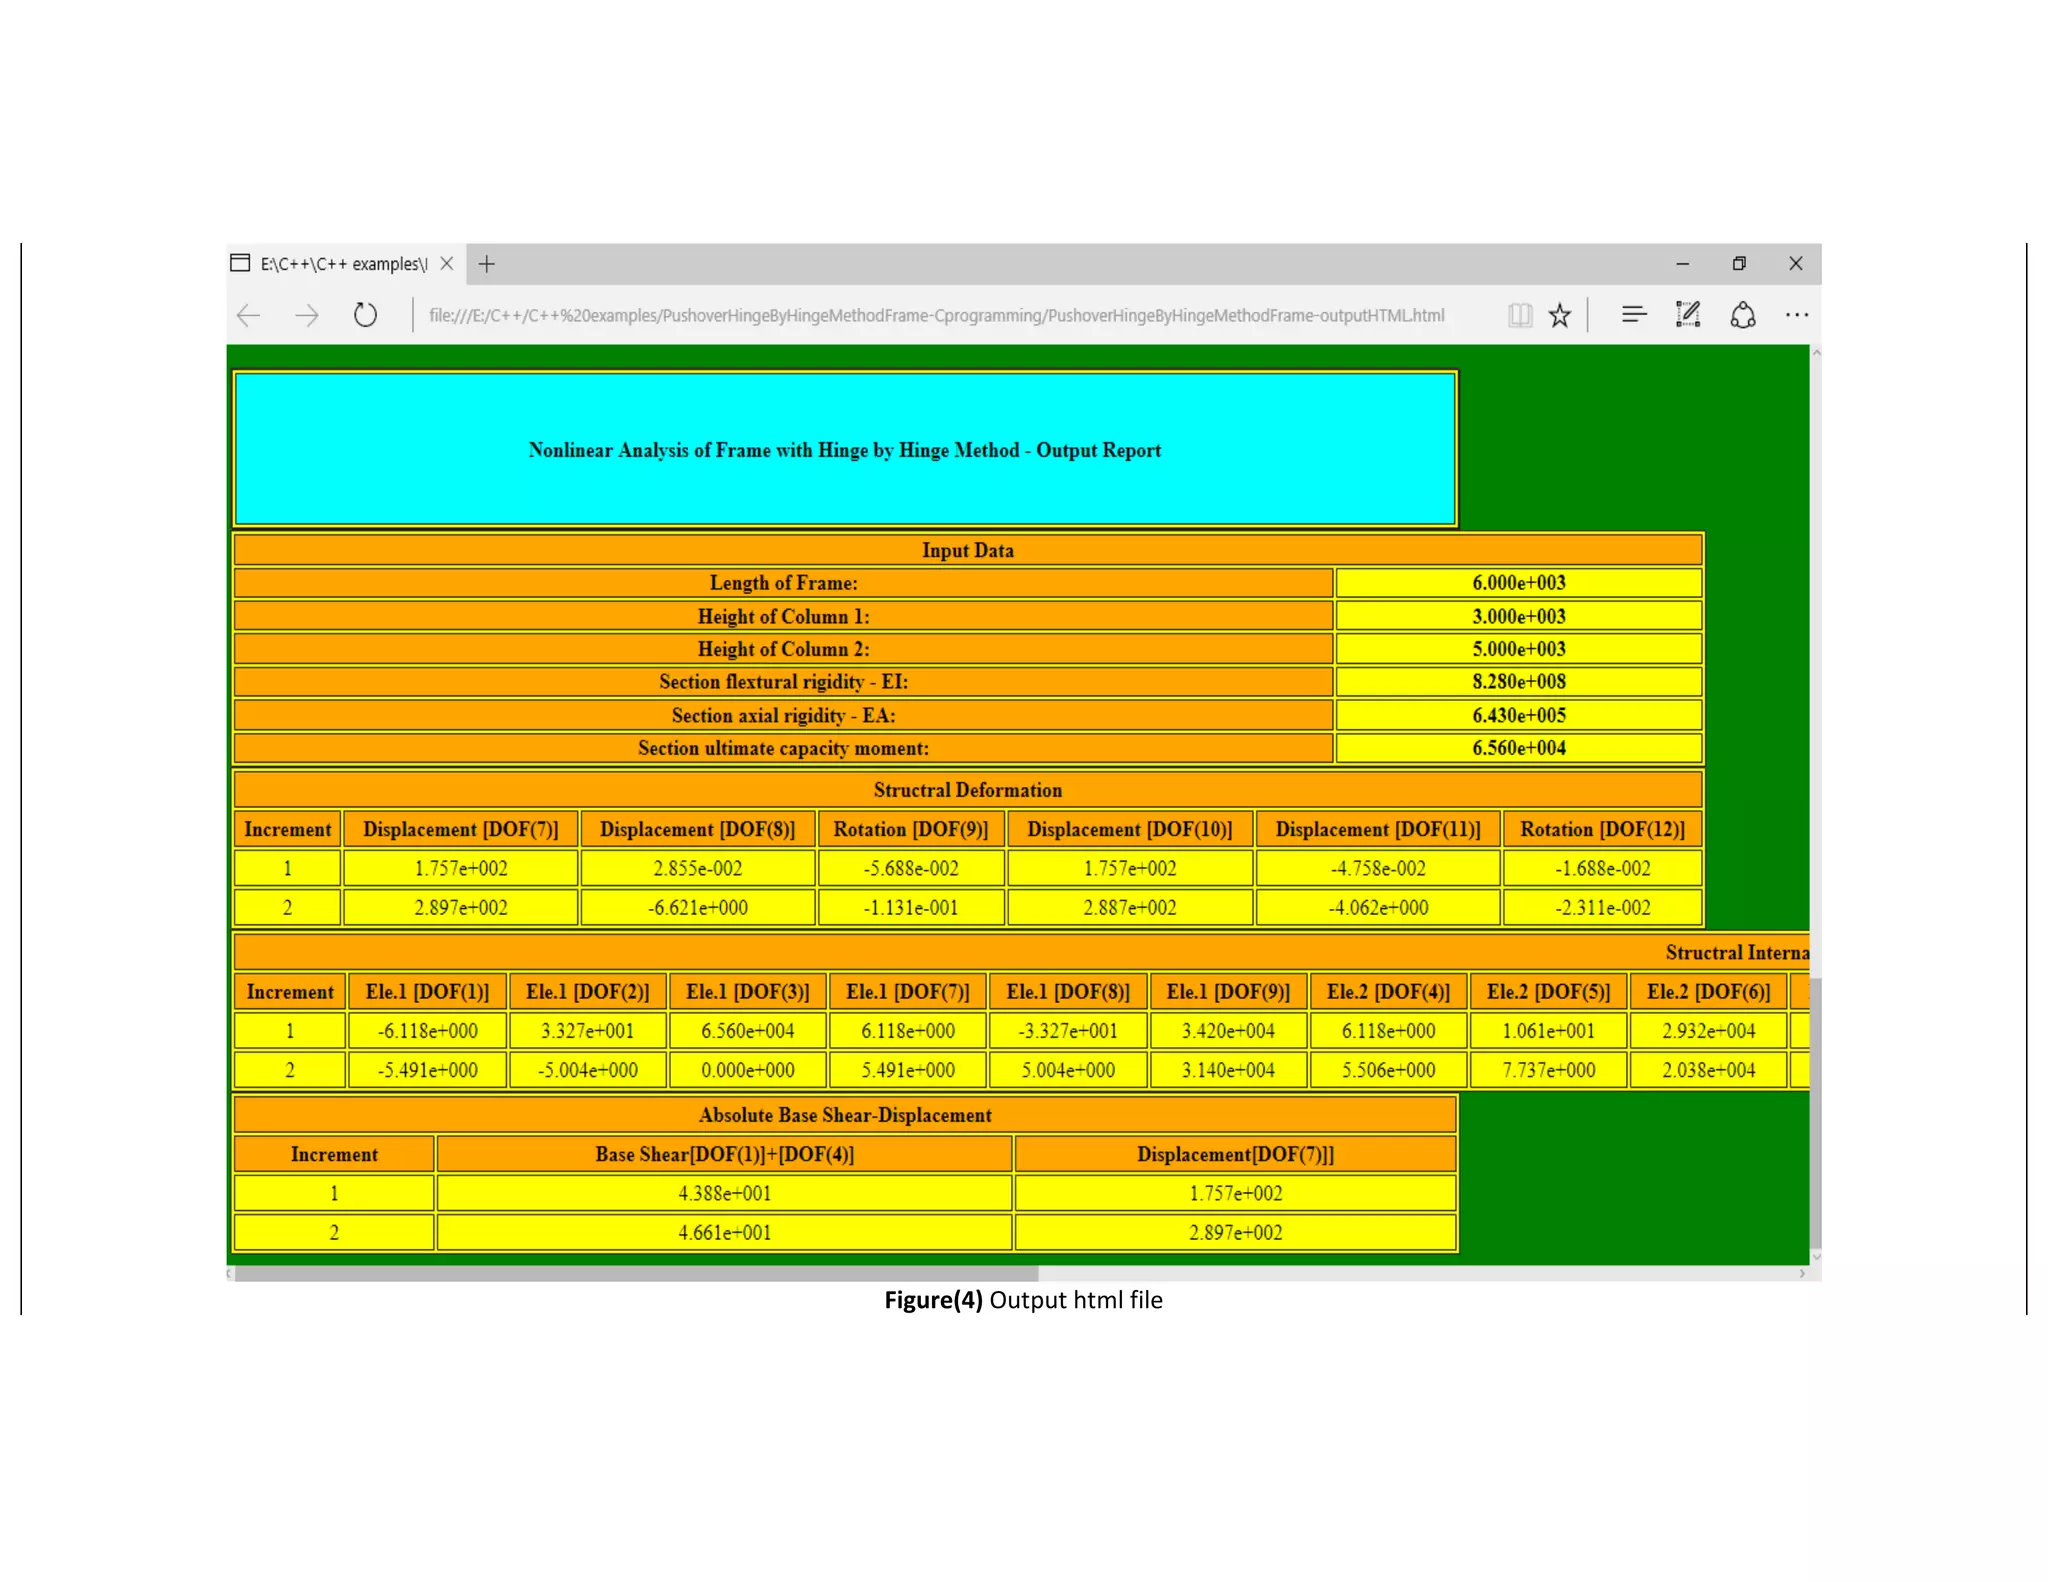Viewport: 2048px width, 1582px height.
Task: Click the value 6.430e+005
Action: [x=1519, y=716]
